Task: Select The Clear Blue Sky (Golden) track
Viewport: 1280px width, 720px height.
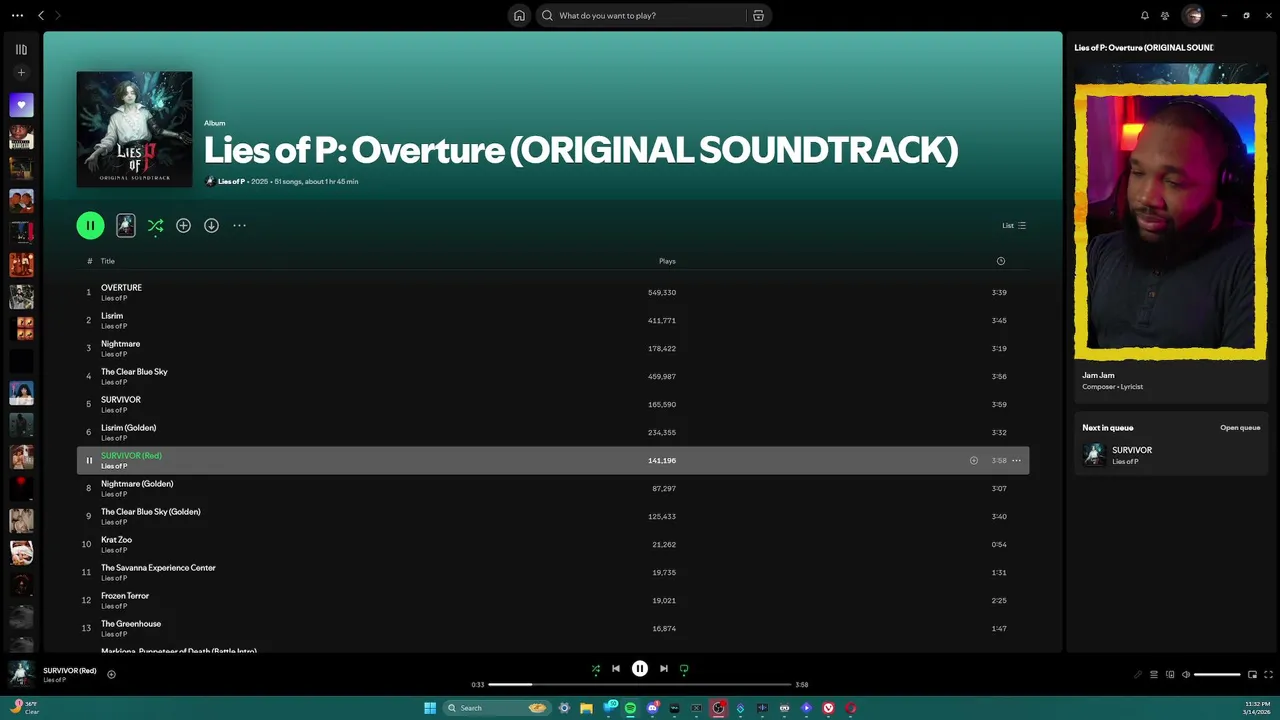Action: [553, 516]
